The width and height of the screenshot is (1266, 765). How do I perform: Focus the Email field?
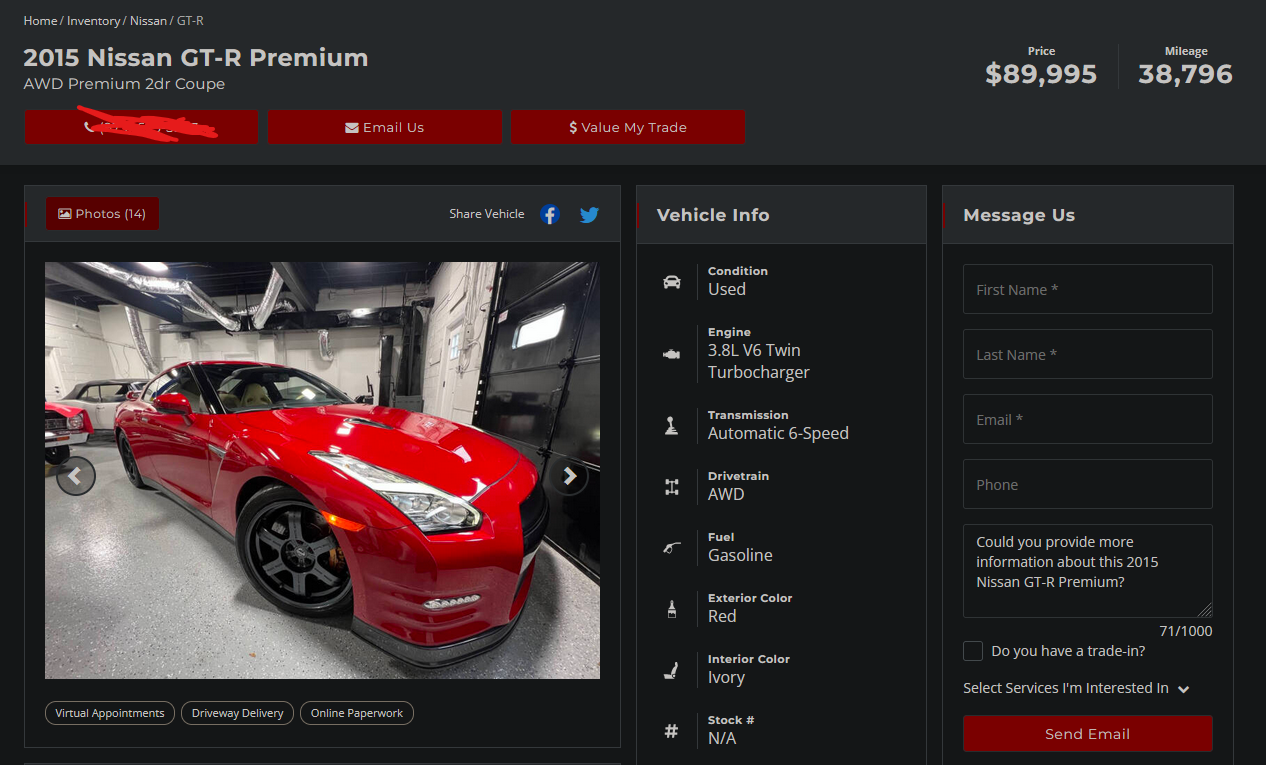click(x=1087, y=419)
